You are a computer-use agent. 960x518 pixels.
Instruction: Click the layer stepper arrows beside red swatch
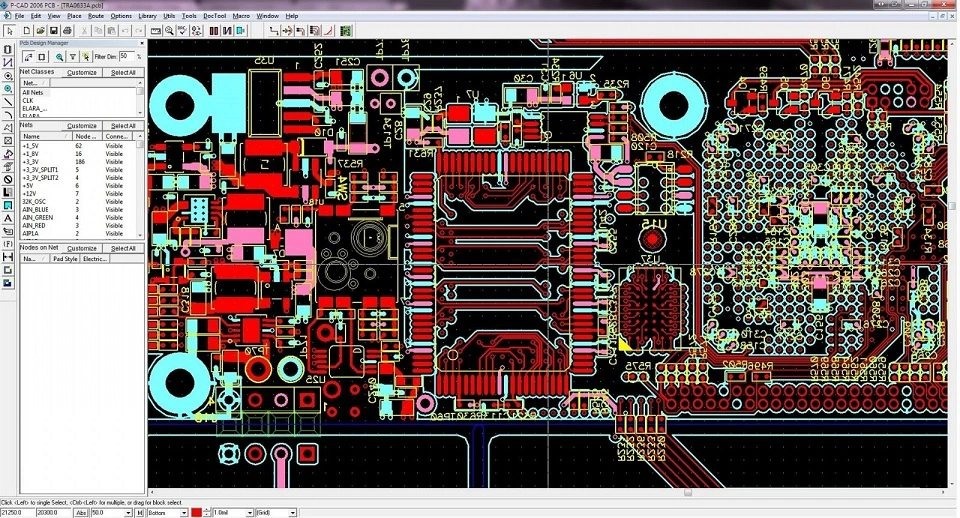(x=207, y=512)
